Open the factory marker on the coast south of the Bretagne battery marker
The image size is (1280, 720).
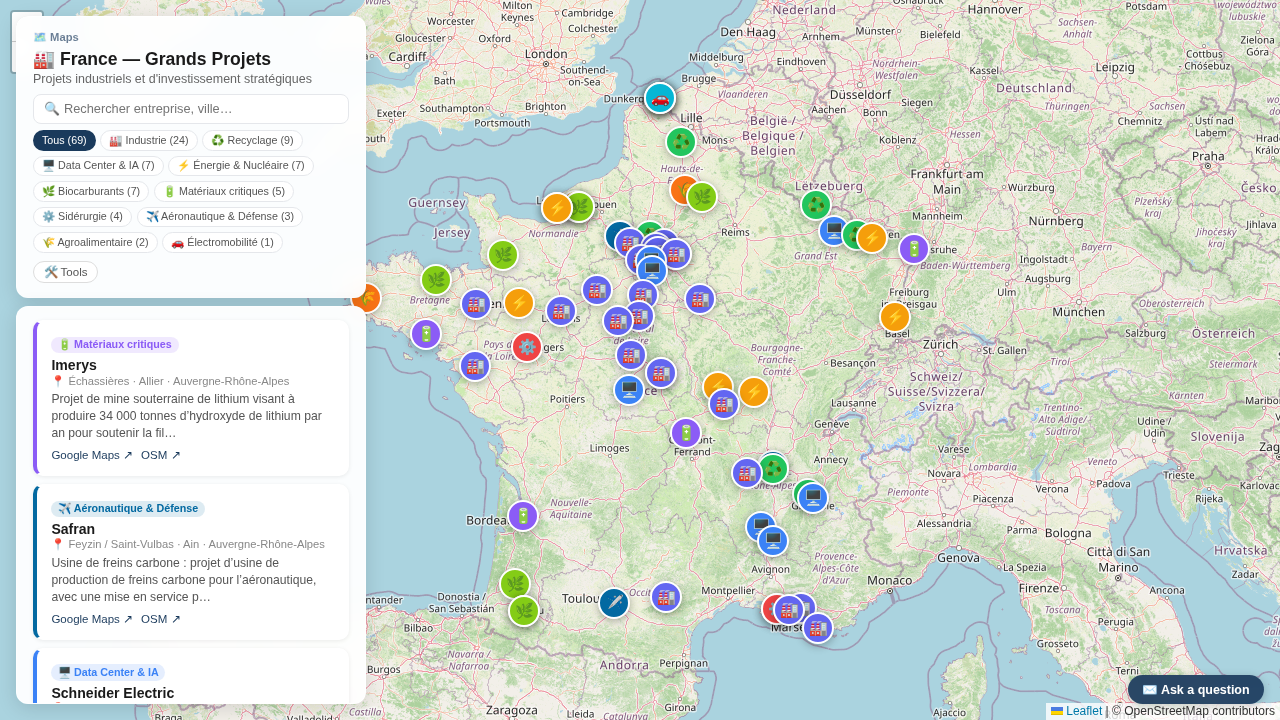pos(475,366)
